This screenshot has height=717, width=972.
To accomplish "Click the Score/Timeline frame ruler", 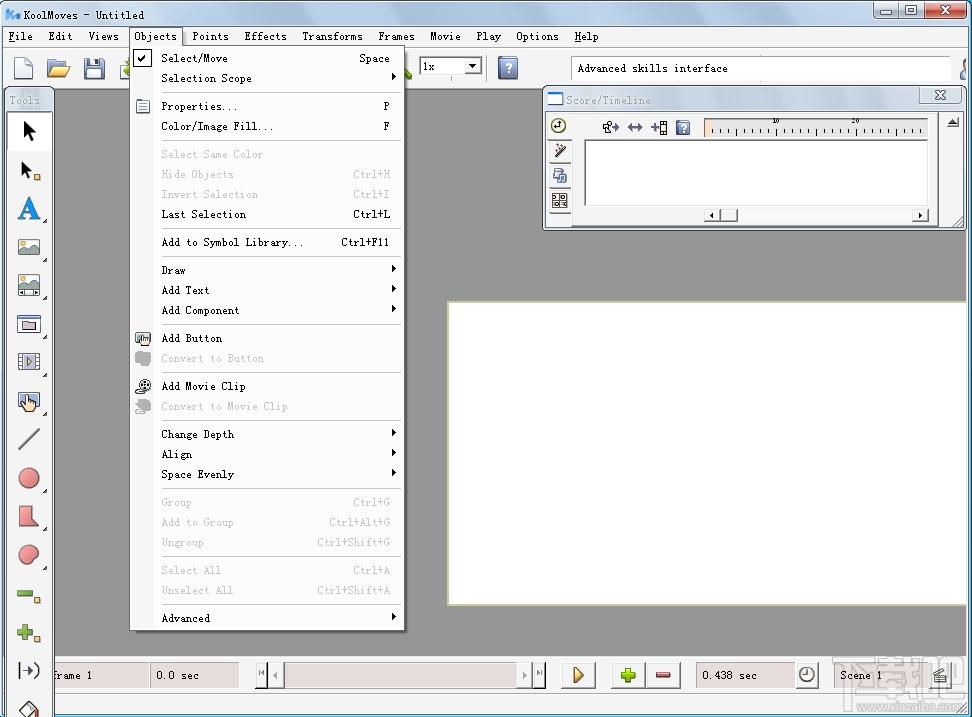I will coord(814,128).
